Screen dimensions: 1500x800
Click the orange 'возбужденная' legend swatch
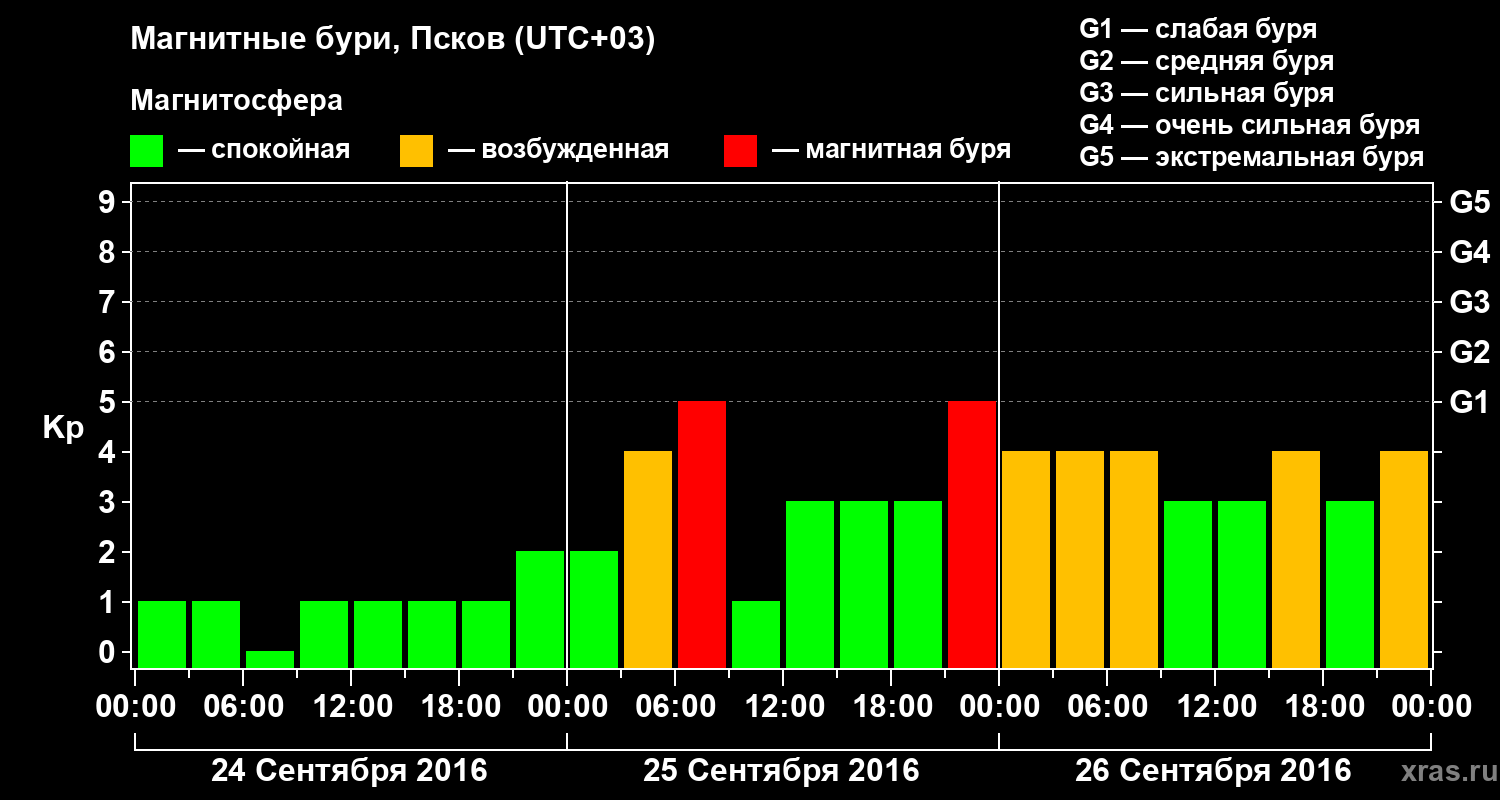pyautogui.click(x=416, y=151)
